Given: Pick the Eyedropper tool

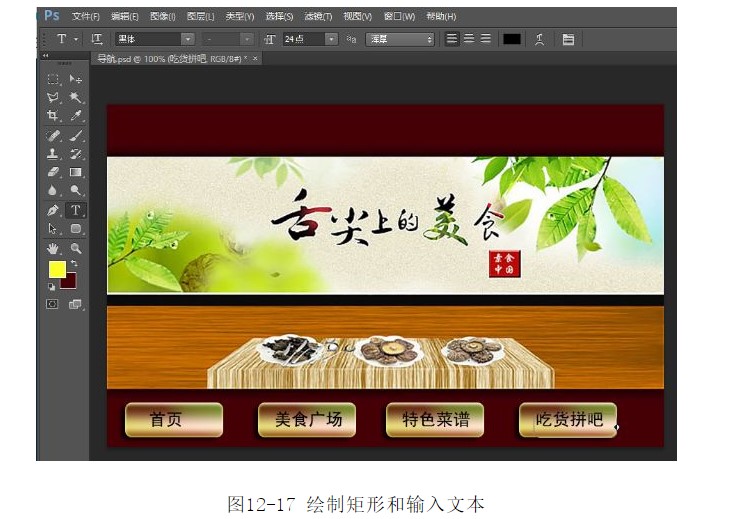Looking at the screenshot, I should coord(76,116).
